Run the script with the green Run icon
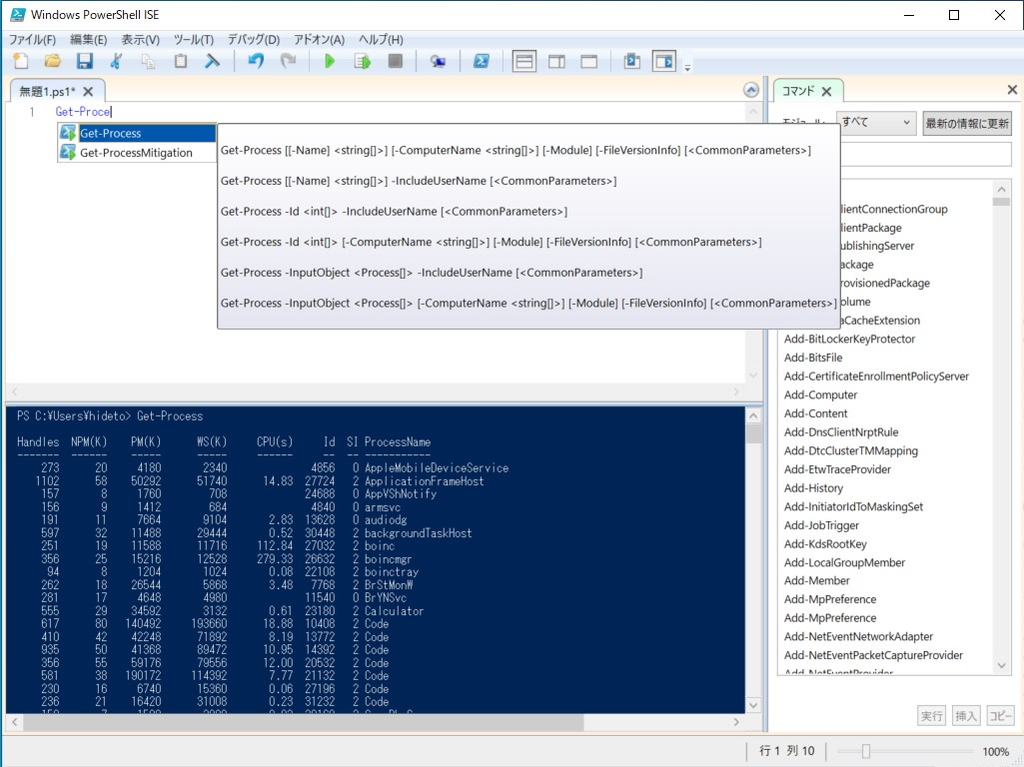Image resolution: width=1024 pixels, height=767 pixels. (330, 61)
